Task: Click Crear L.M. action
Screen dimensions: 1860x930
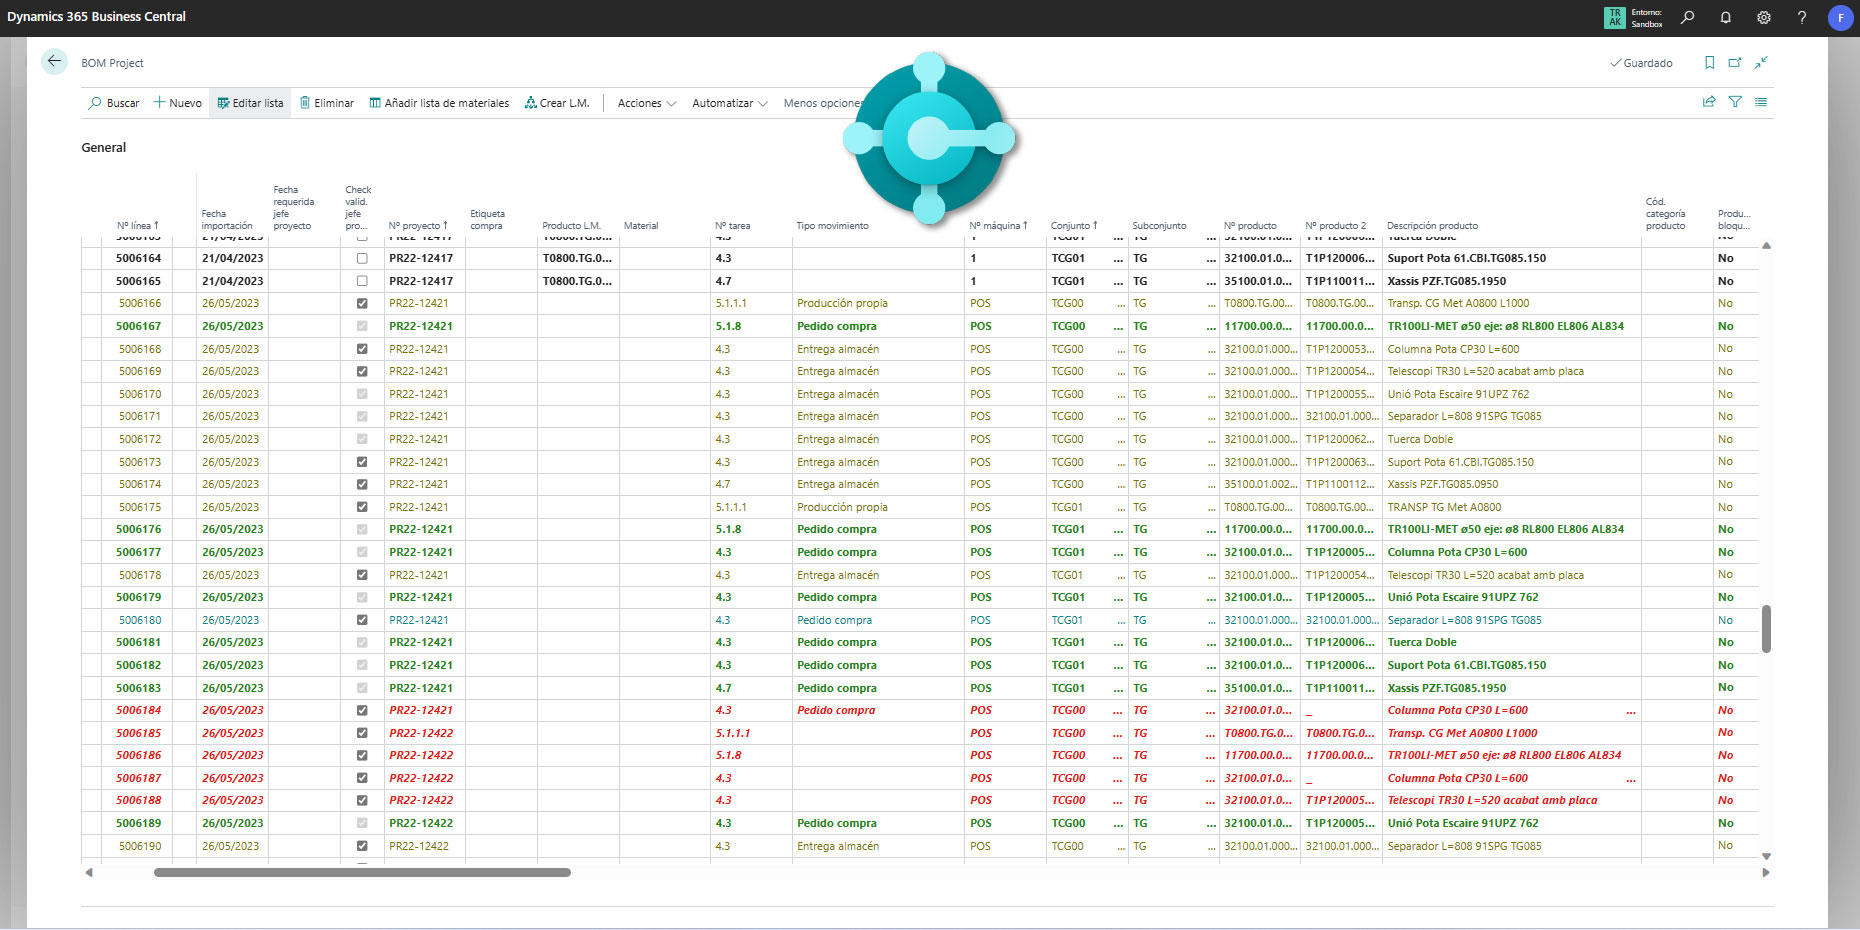Action: [557, 103]
